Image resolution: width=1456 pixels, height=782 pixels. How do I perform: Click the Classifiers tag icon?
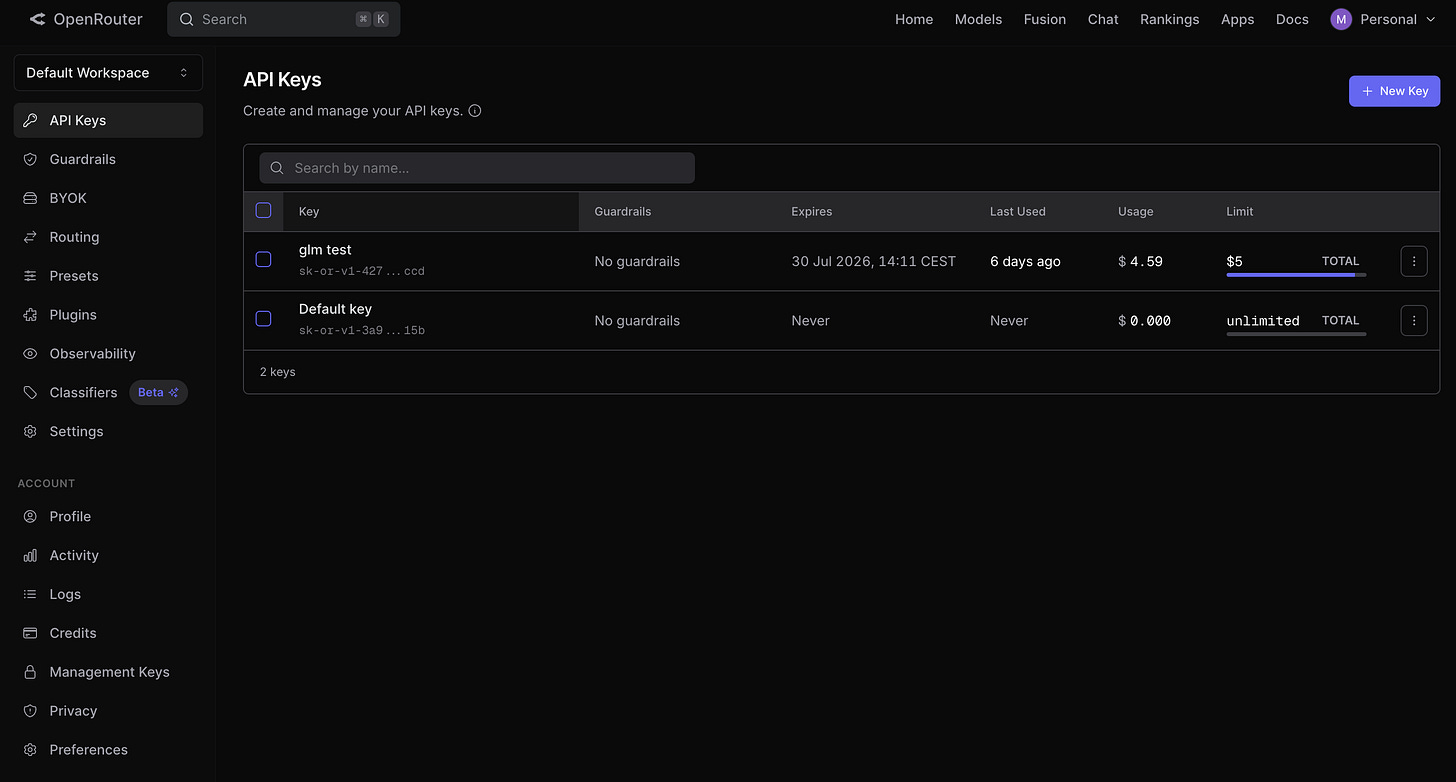tap(30, 393)
